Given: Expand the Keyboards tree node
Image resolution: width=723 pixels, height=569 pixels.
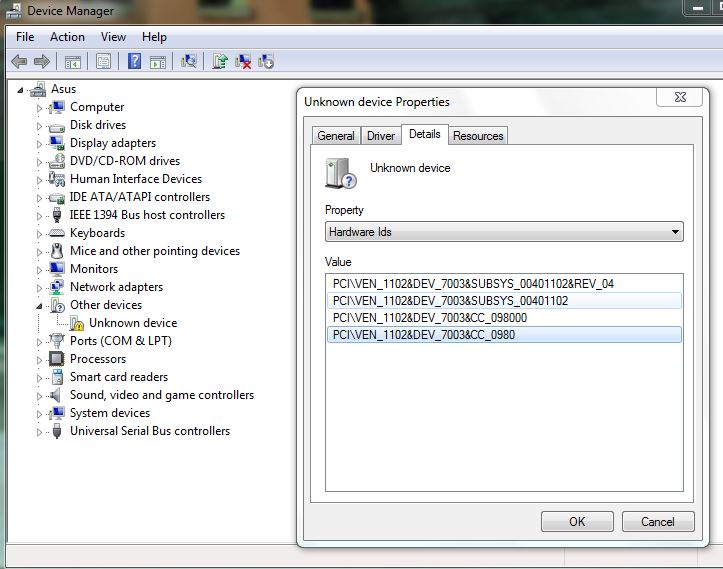Looking at the screenshot, I should 39,234.
